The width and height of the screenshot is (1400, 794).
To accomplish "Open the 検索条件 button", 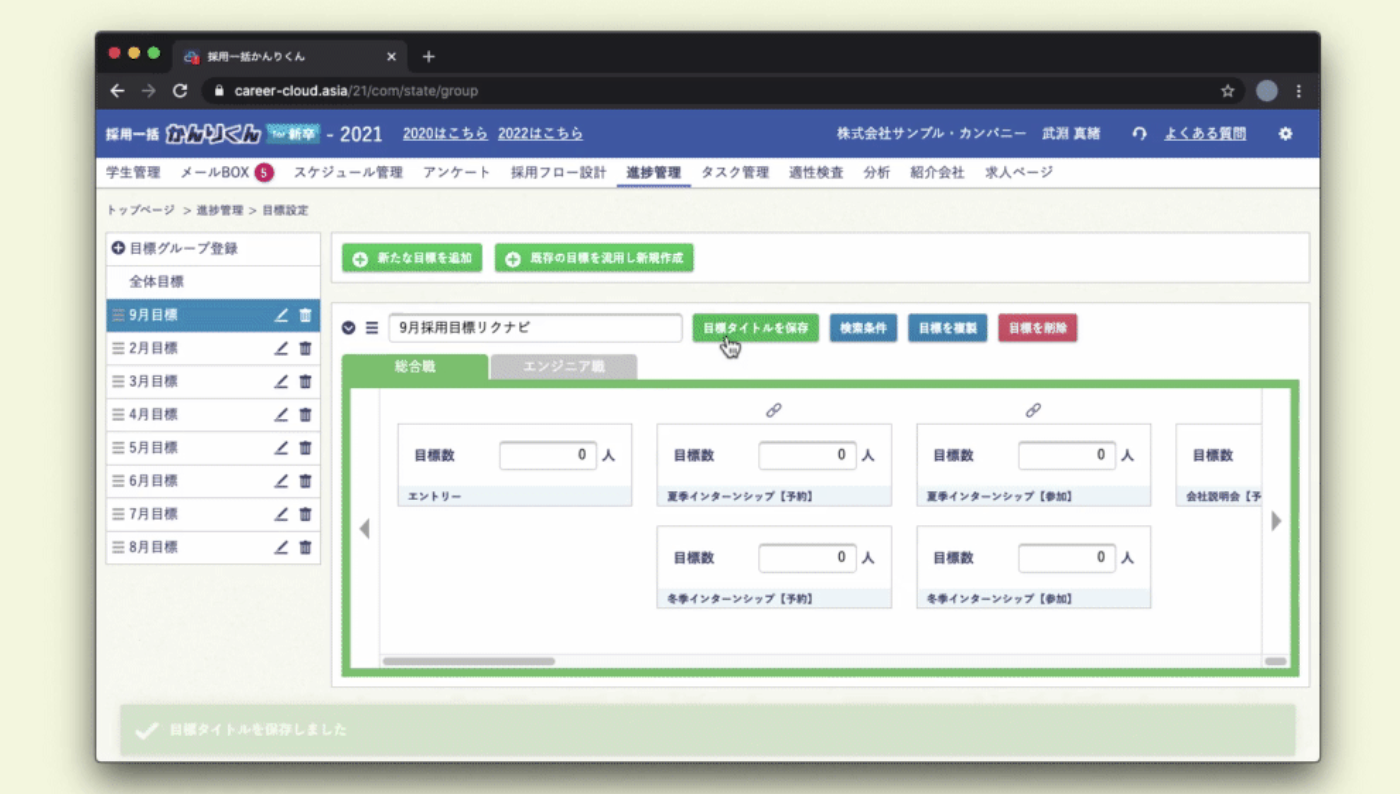I will pos(863,328).
